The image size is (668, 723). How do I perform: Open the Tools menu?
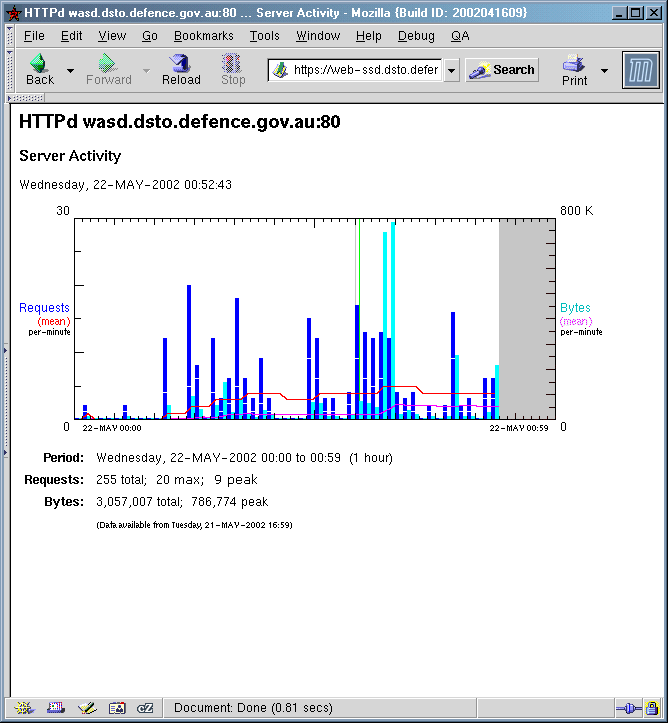pos(265,36)
